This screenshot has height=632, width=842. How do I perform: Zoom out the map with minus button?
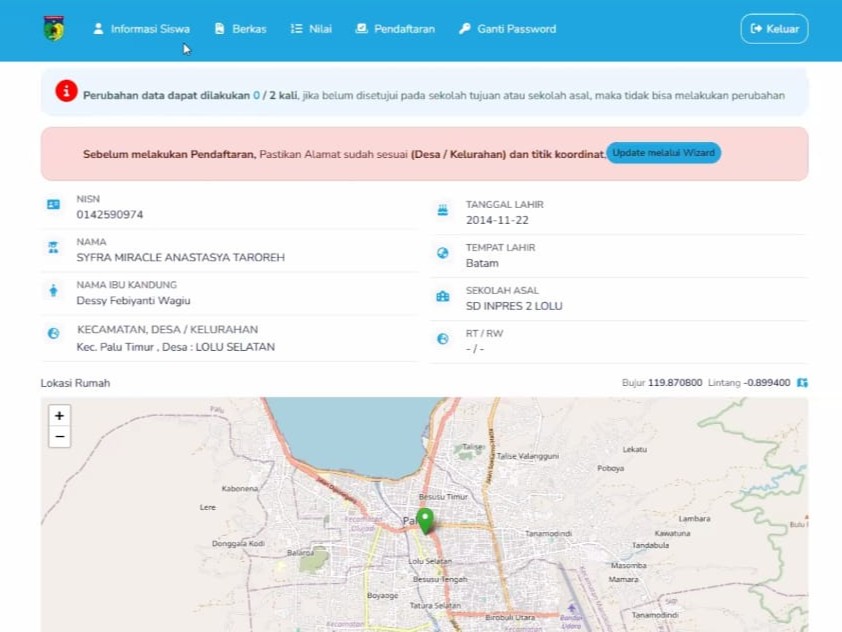coord(60,437)
